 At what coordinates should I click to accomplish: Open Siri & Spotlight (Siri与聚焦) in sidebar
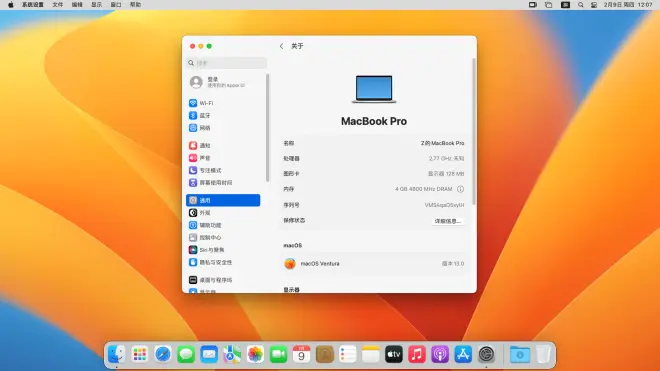pyautogui.click(x=223, y=250)
